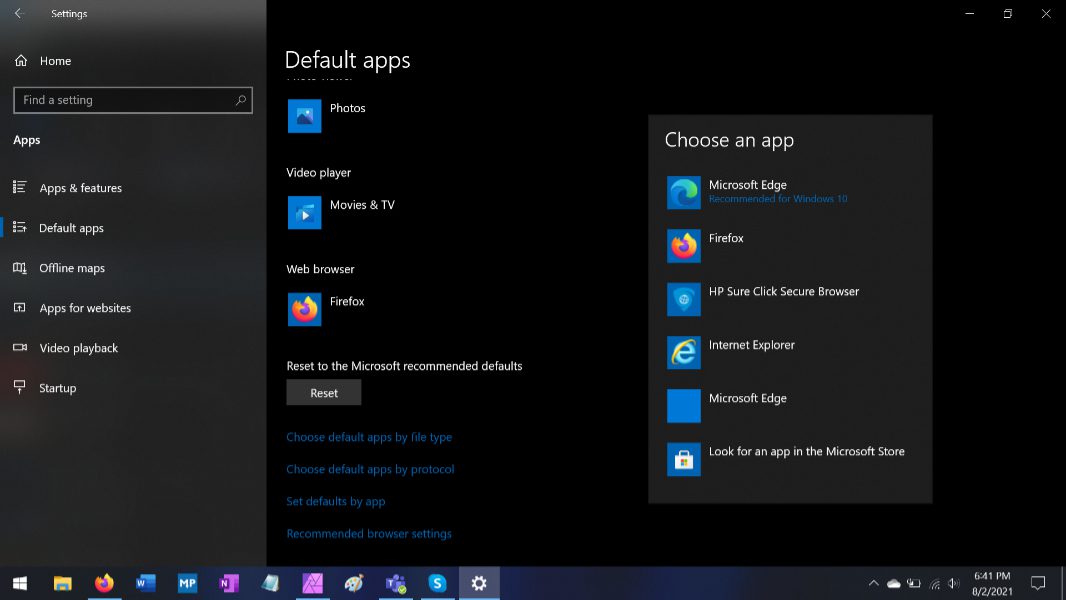Image resolution: width=1066 pixels, height=600 pixels.
Task: Open Skype from the taskbar
Action: (437, 583)
